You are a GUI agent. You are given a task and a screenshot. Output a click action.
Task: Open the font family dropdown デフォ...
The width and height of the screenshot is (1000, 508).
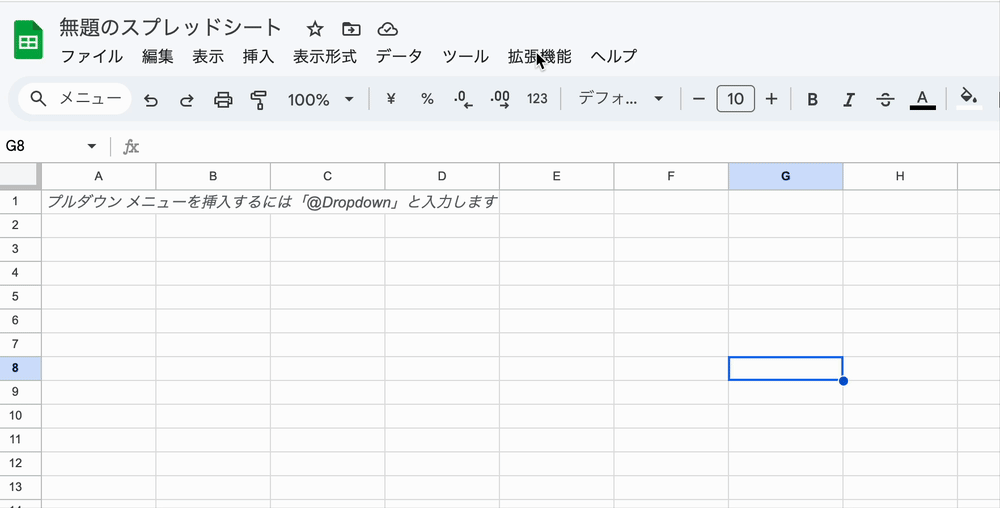[621, 99]
